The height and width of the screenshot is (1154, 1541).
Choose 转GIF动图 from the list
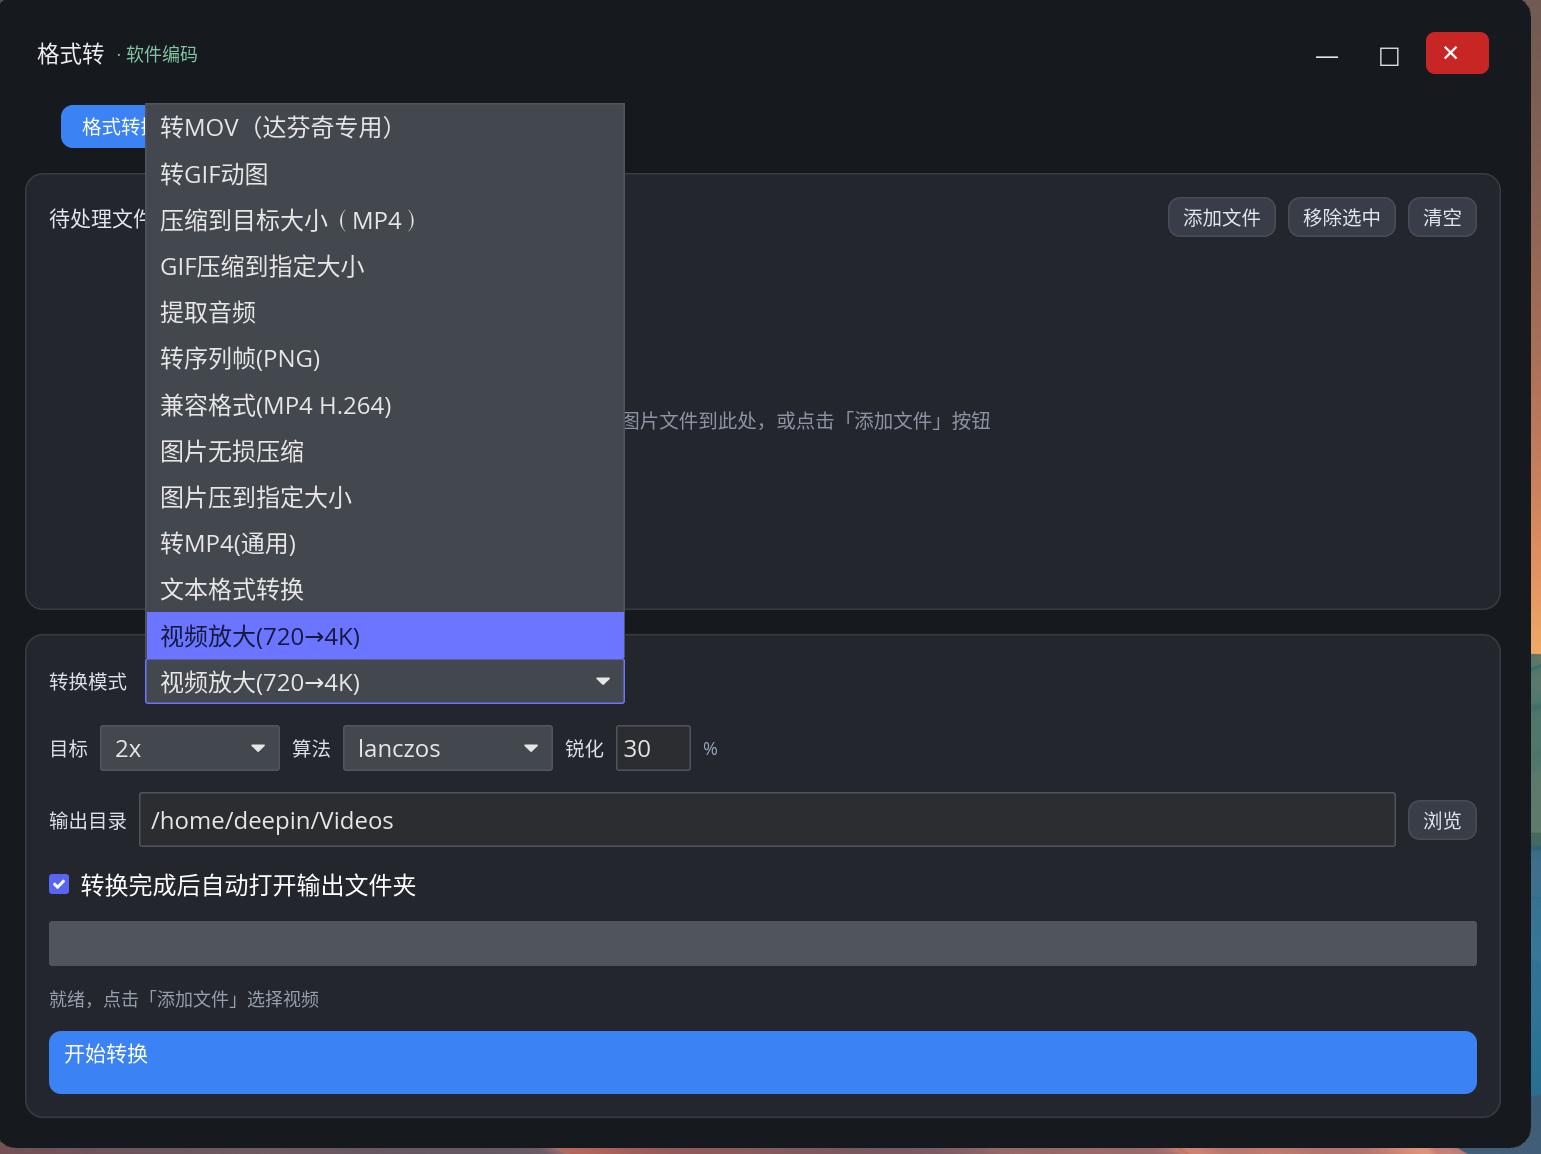tap(385, 174)
